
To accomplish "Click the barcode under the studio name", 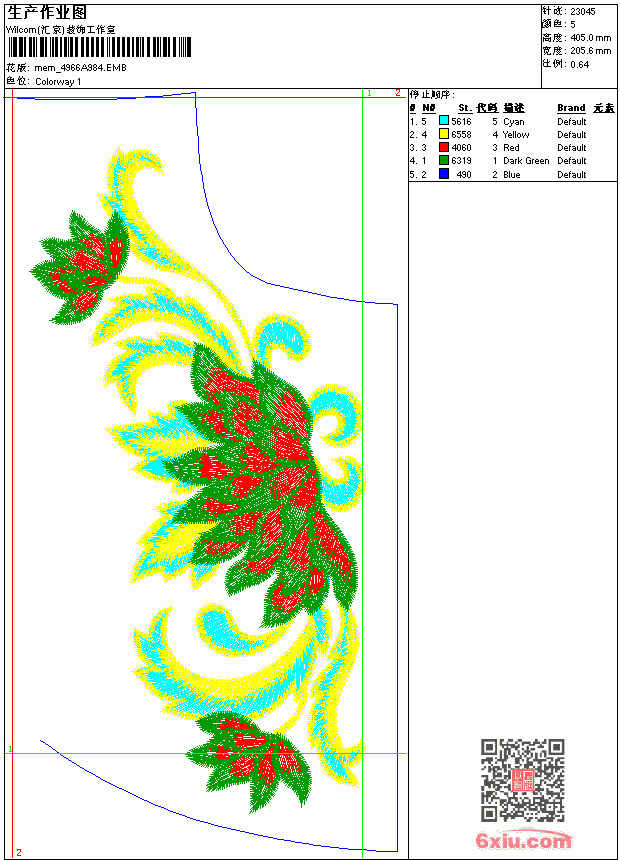I will pyautogui.click(x=99, y=47).
